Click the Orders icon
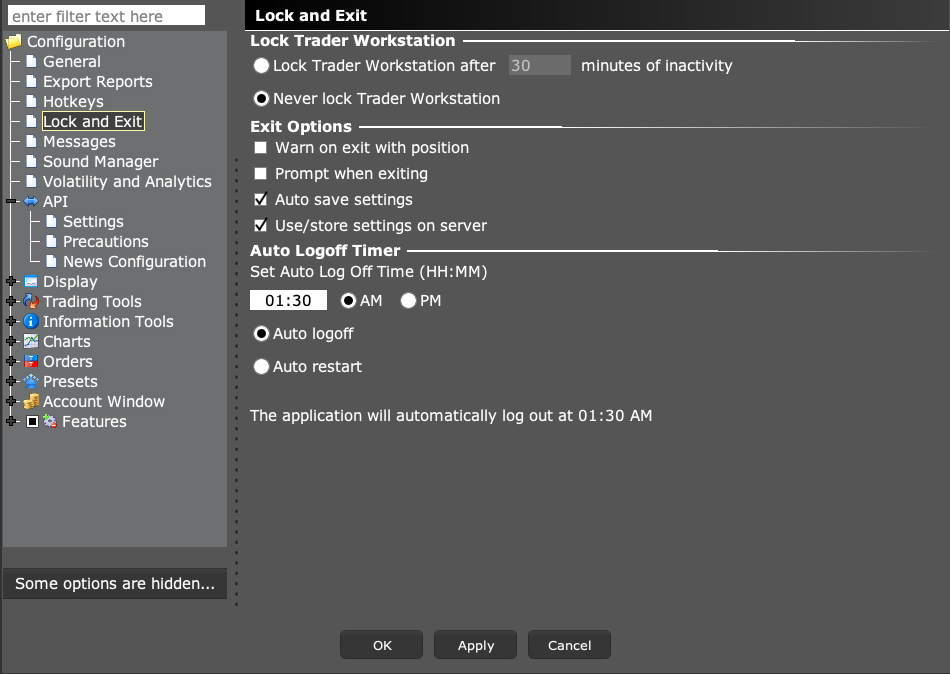Screen dimensions: 950x674 pyautogui.click(x=31, y=361)
